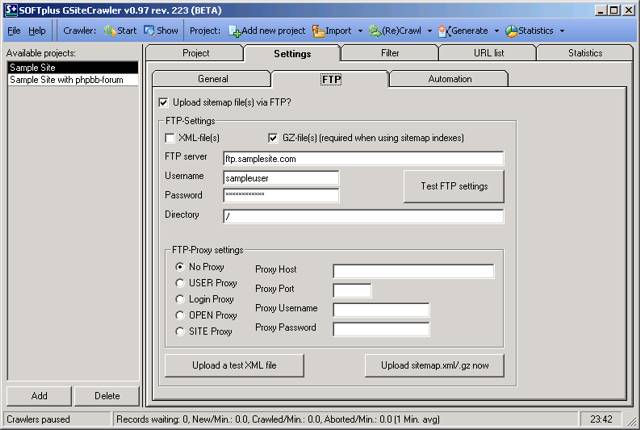Click the Import toolbar icon
The height and width of the screenshot is (430, 640).
click(x=318, y=31)
